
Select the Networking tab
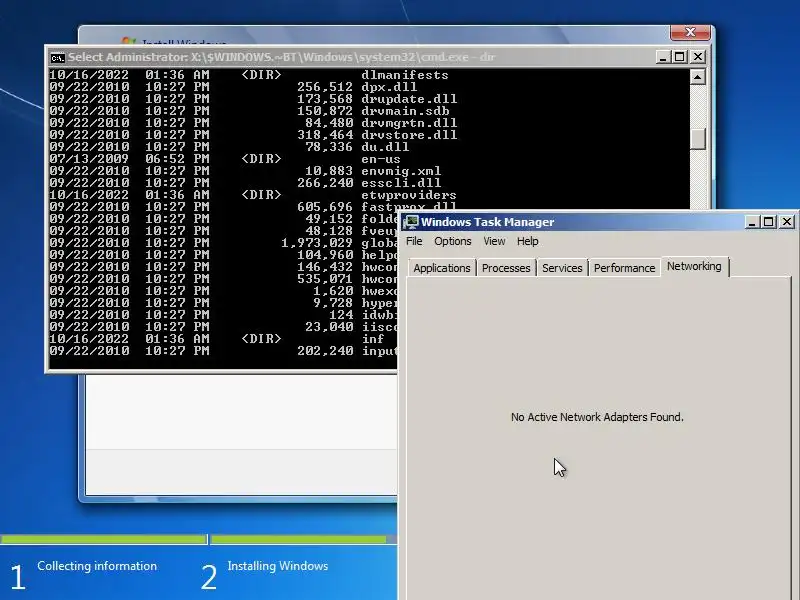[694, 266]
